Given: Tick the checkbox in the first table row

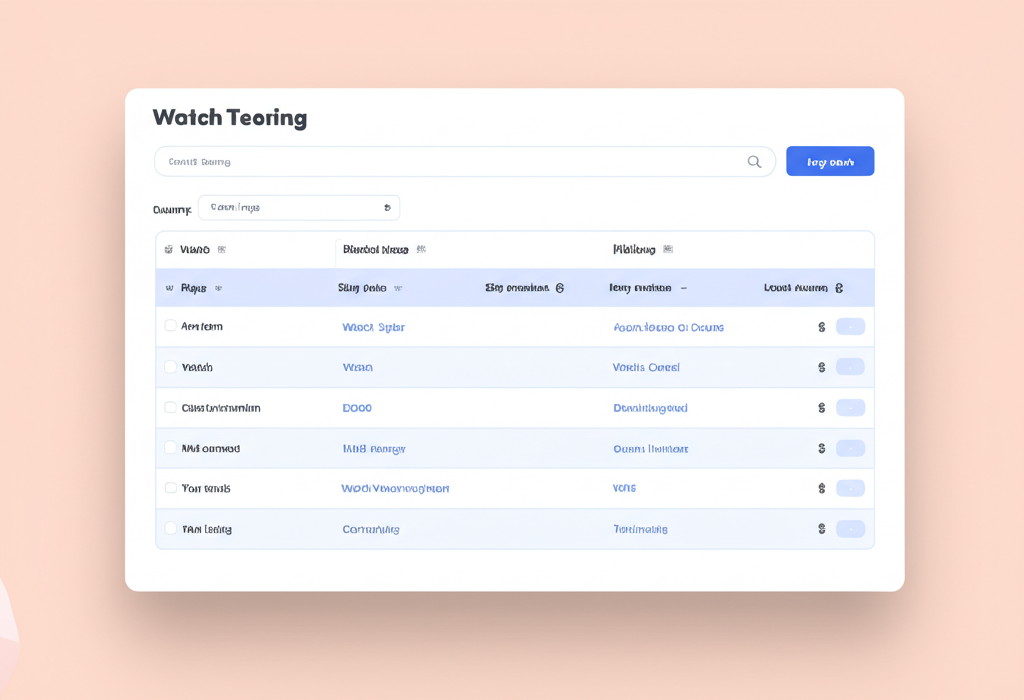Looking at the screenshot, I should 170,325.
